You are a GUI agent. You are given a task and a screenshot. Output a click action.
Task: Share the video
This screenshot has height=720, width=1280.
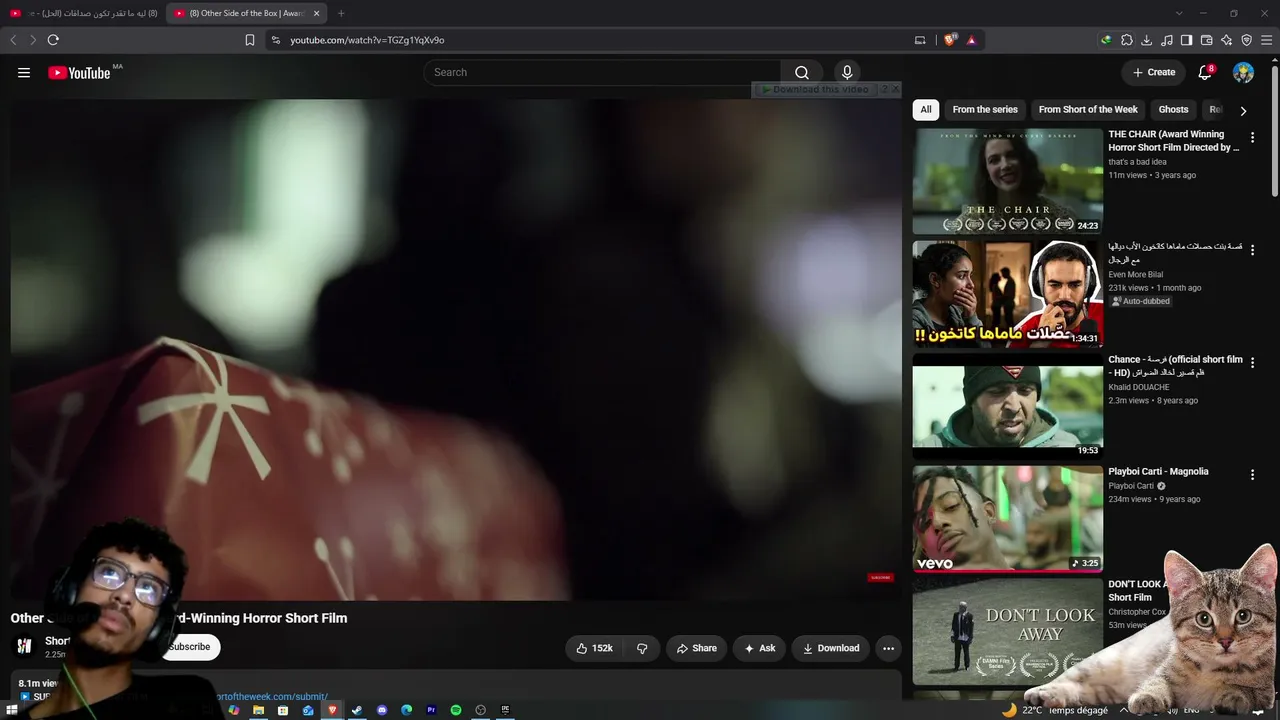pos(696,648)
